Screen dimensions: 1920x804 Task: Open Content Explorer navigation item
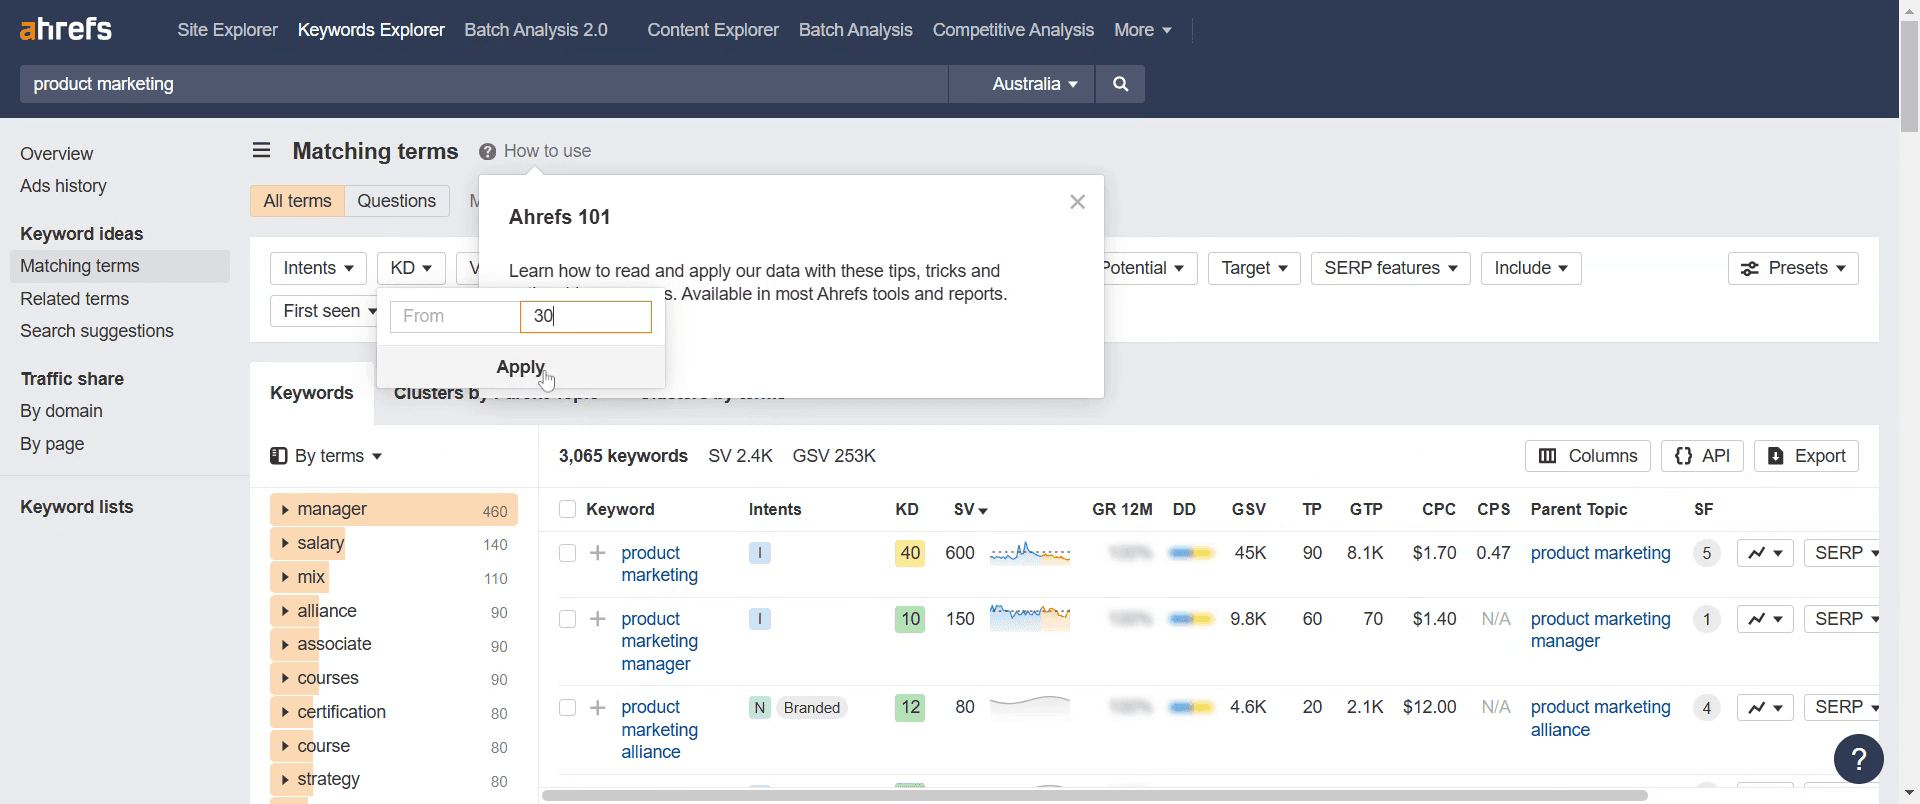pos(713,30)
